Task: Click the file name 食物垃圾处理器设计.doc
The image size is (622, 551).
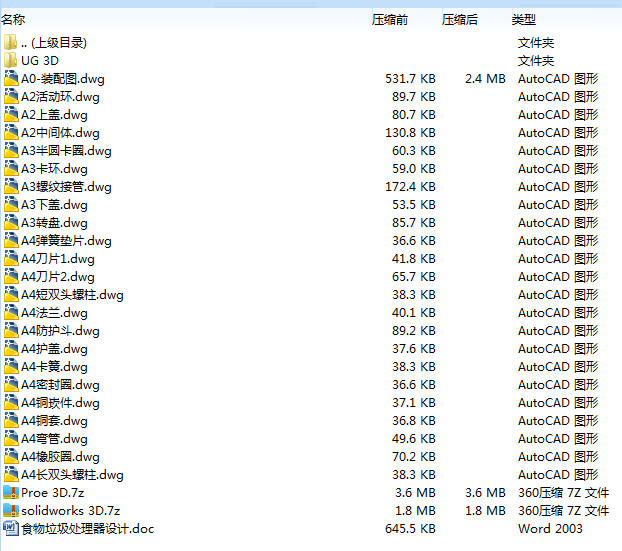Action: [88, 528]
